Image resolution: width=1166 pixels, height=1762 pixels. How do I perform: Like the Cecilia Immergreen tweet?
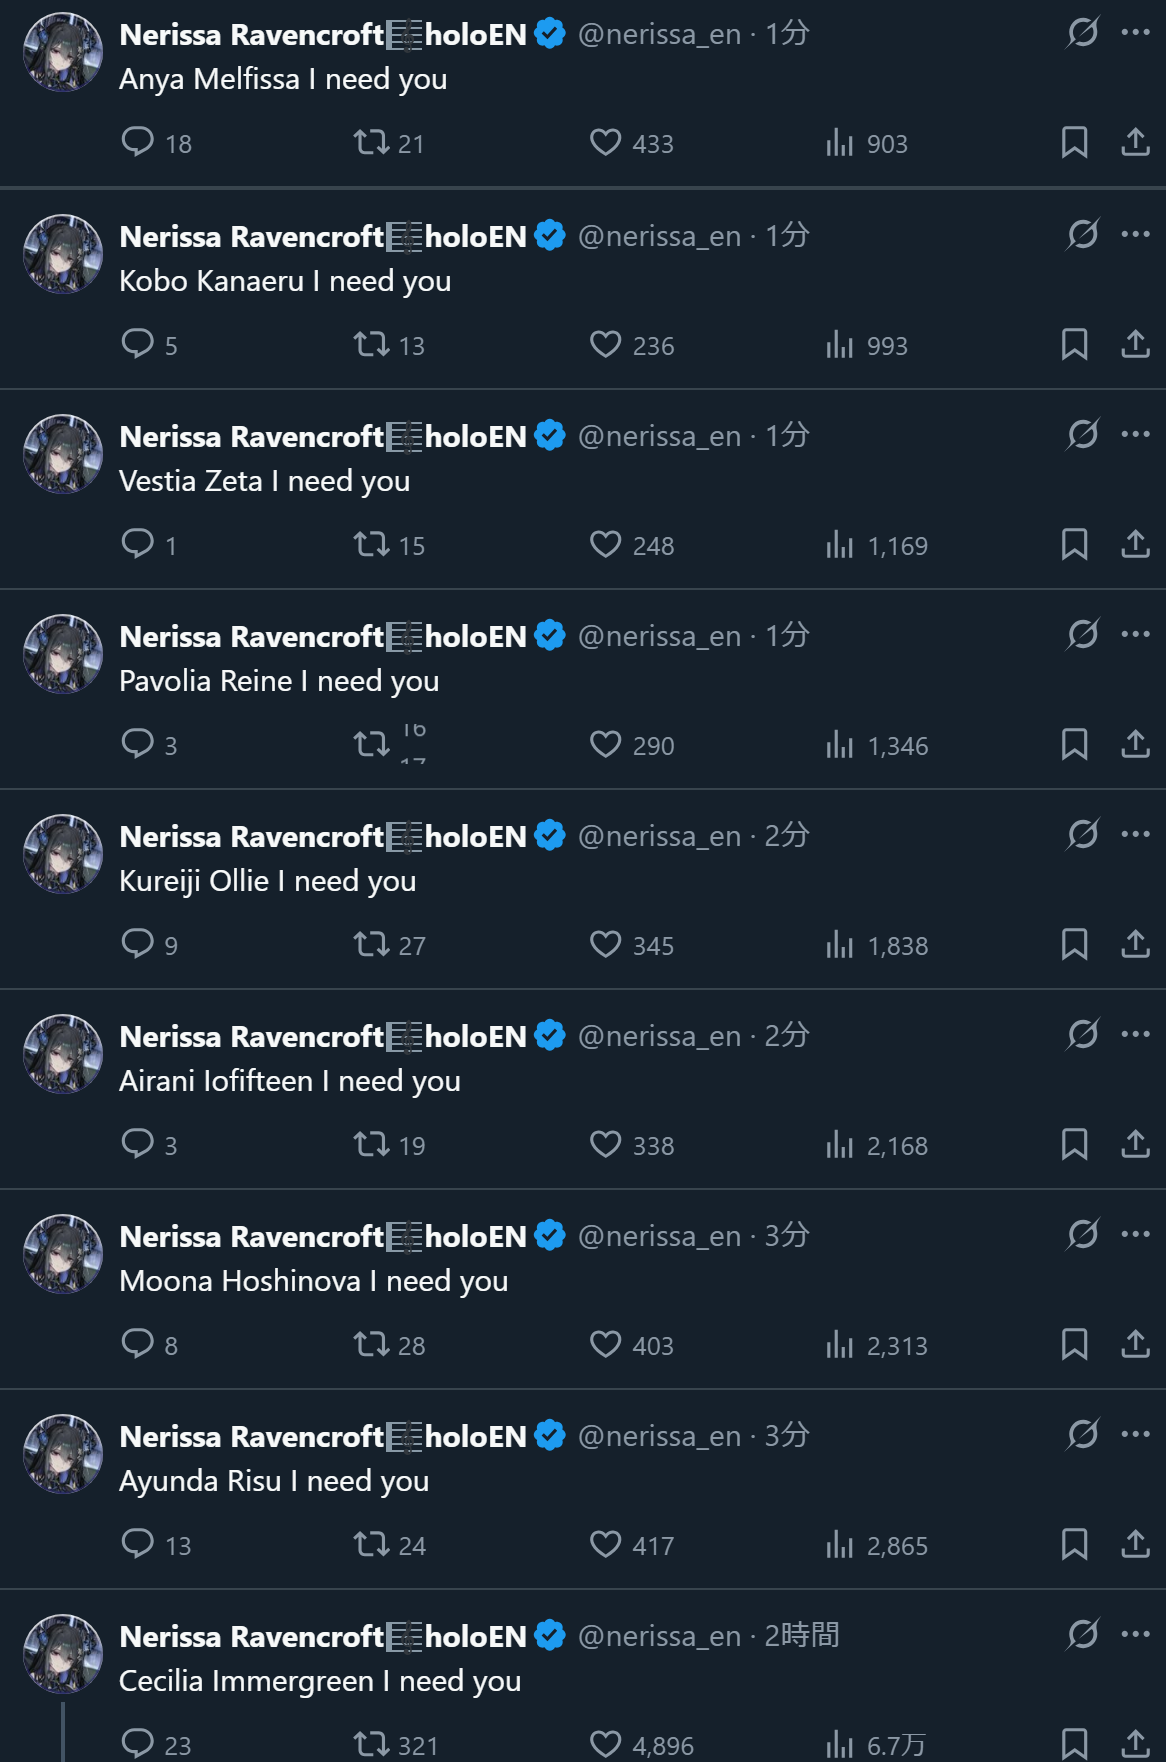[x=606, y=1744]
